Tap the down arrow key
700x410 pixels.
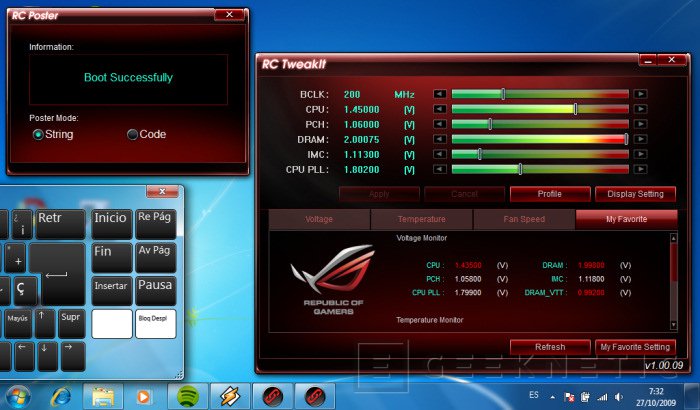(47, 356)
